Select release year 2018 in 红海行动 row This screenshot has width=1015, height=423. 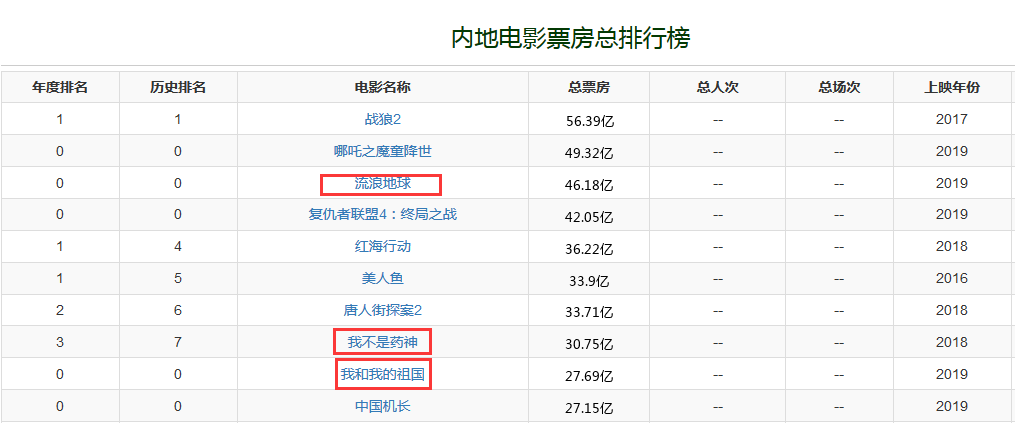coord(952,246)
